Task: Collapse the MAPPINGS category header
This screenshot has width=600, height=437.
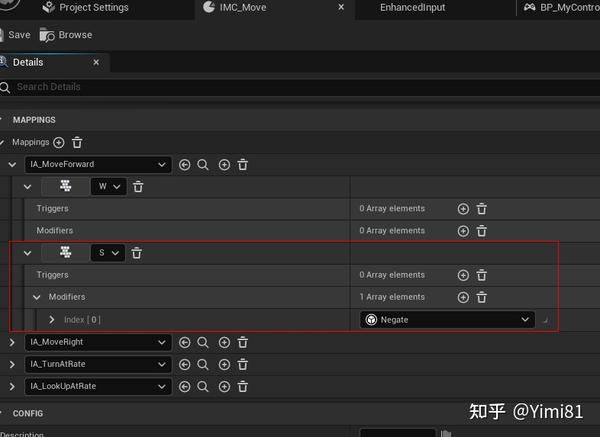Action: [2, 120]
